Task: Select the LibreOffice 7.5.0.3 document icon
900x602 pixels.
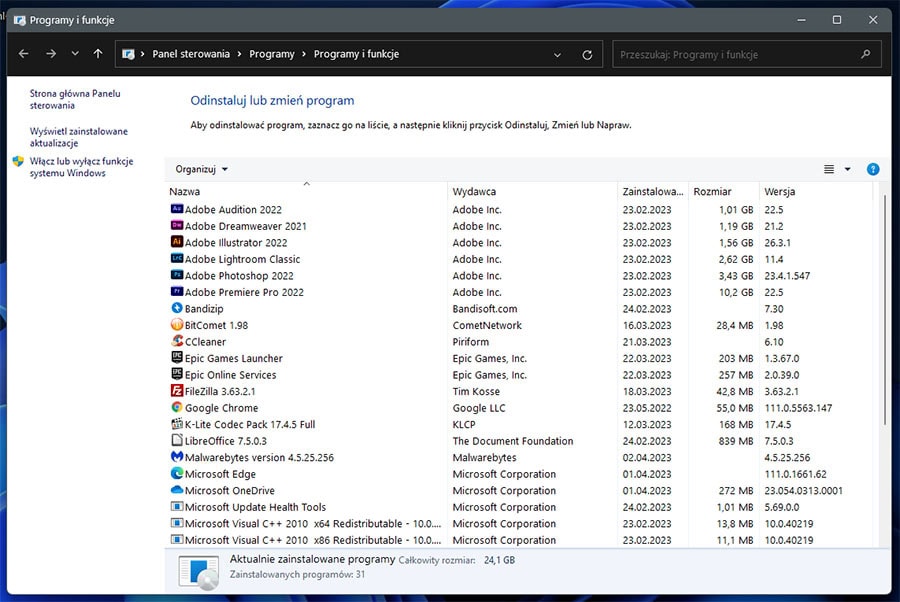Action: (177, 441)
